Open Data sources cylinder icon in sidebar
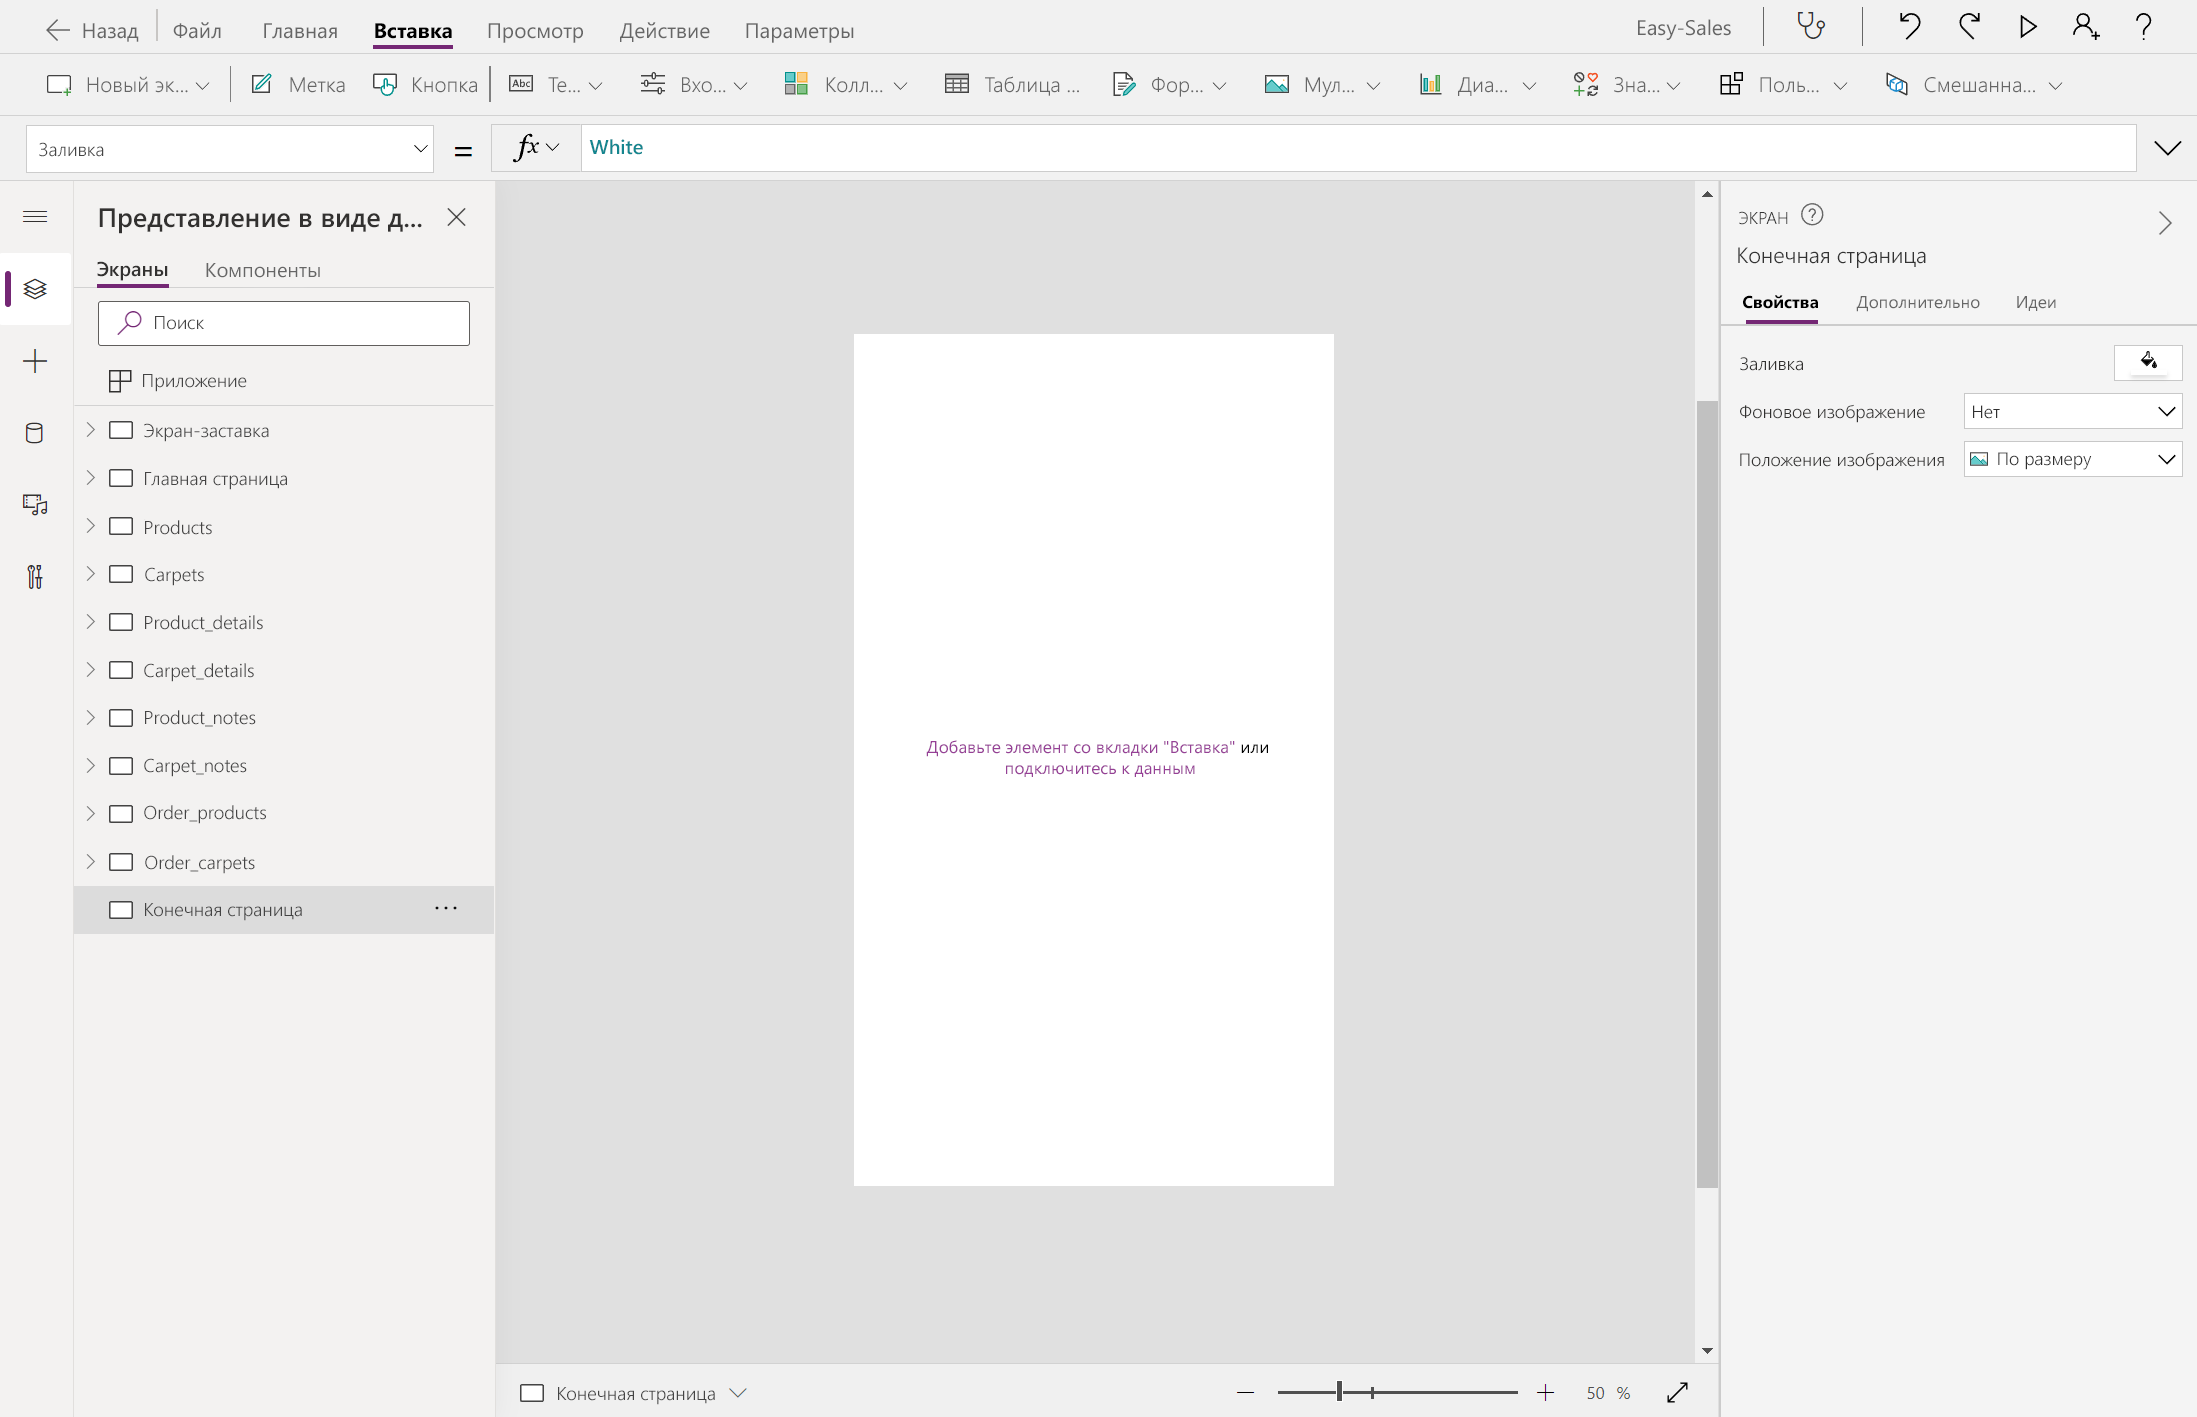2197x1417 pixels. coord(35,433)
